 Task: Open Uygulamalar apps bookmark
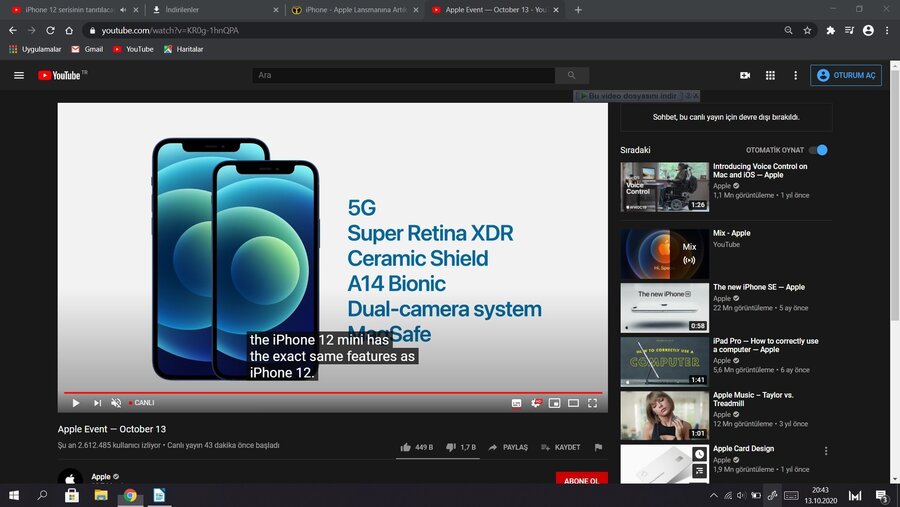click(35, 49)
